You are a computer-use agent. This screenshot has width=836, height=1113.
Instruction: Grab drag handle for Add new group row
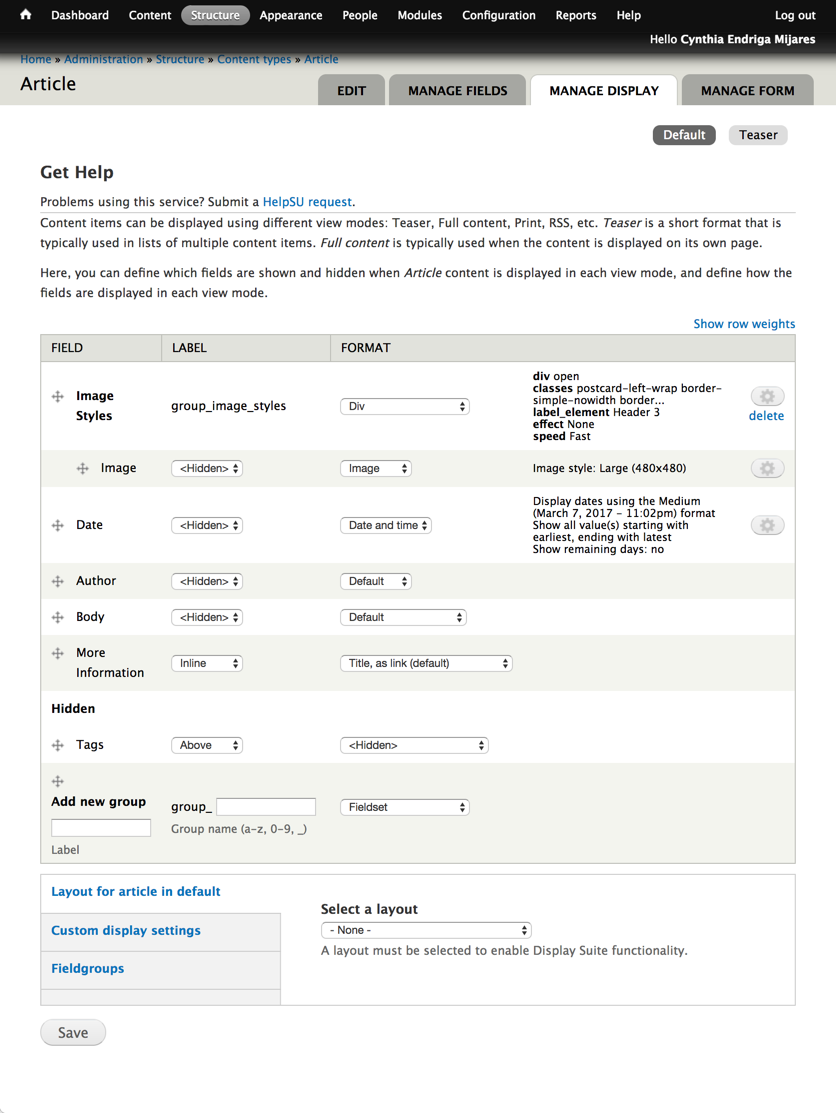(58, 782)
